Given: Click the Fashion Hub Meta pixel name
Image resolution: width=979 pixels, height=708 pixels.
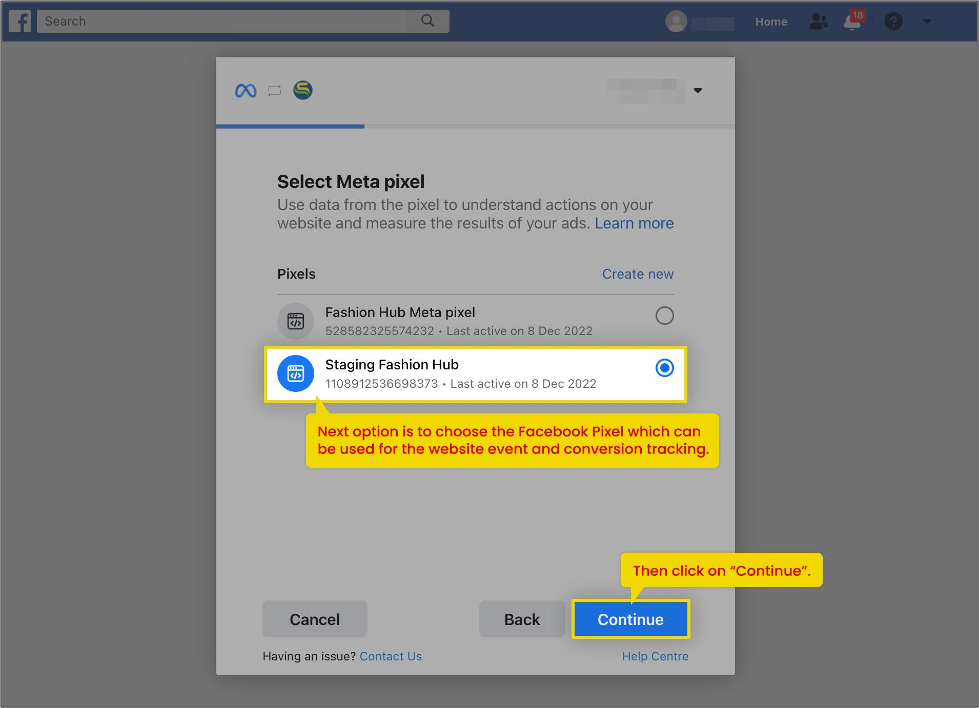Looking at the screenshot, I should tap(400, 312).
